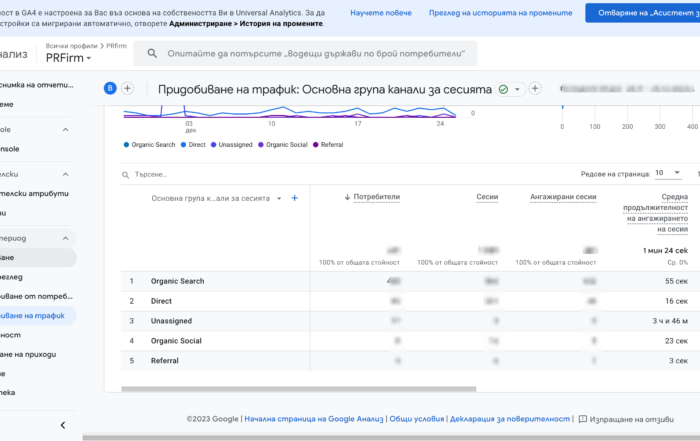The height and width of the screenshot is (441, 700).
Task: Click the table search magnifier icon
Action: tap(125, 175)
